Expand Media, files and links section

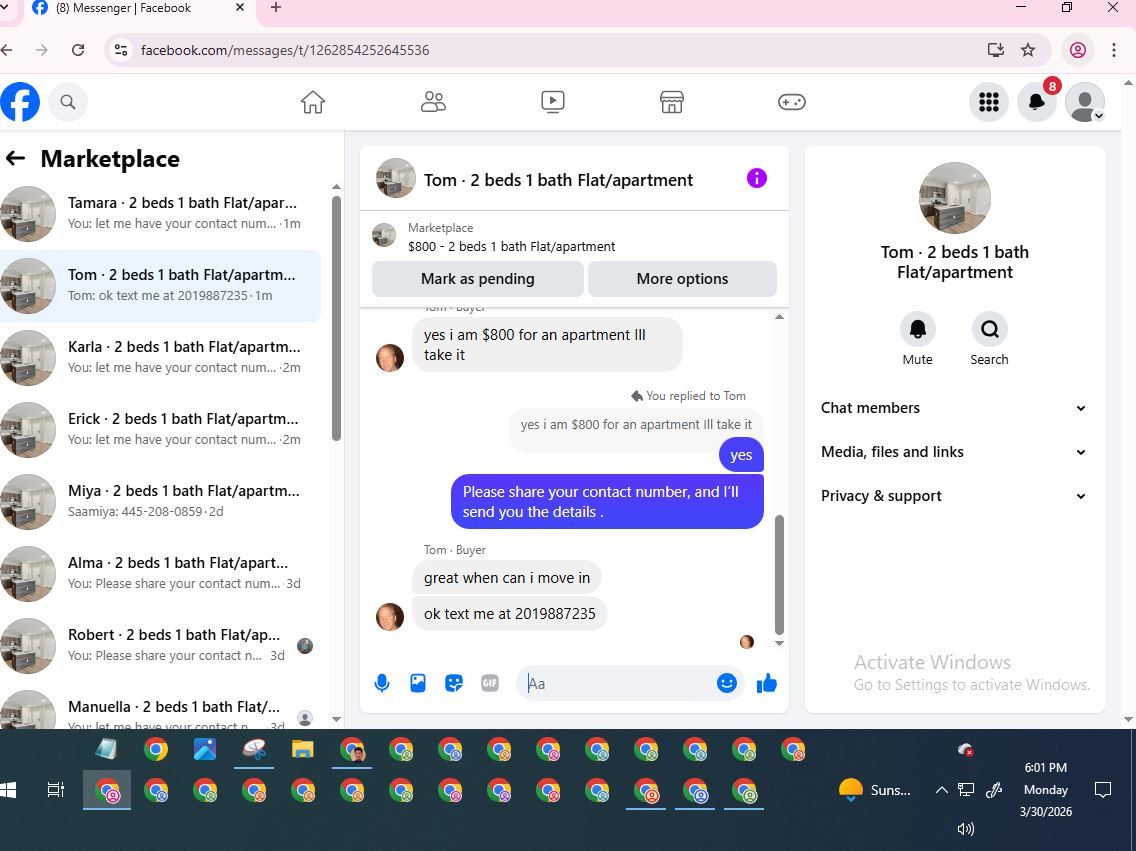(954, 452)
